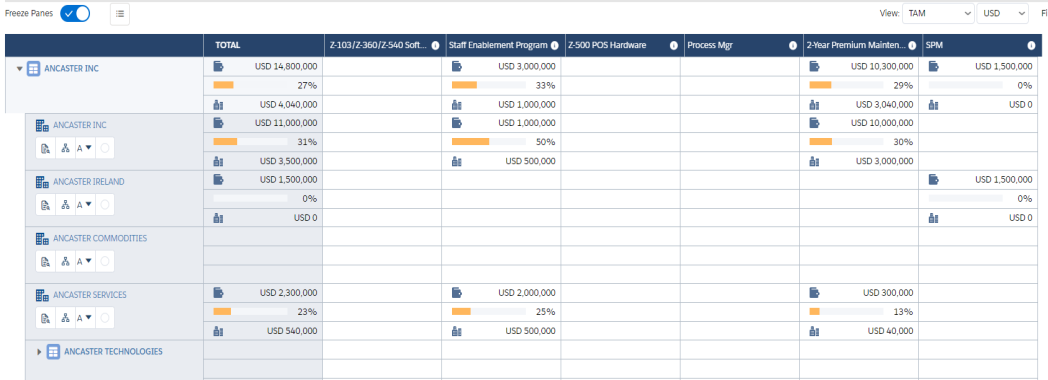Viewport: 1048px width, 380px height.
Task: Open the TAM view dropdown
Action: click(938, 13)
